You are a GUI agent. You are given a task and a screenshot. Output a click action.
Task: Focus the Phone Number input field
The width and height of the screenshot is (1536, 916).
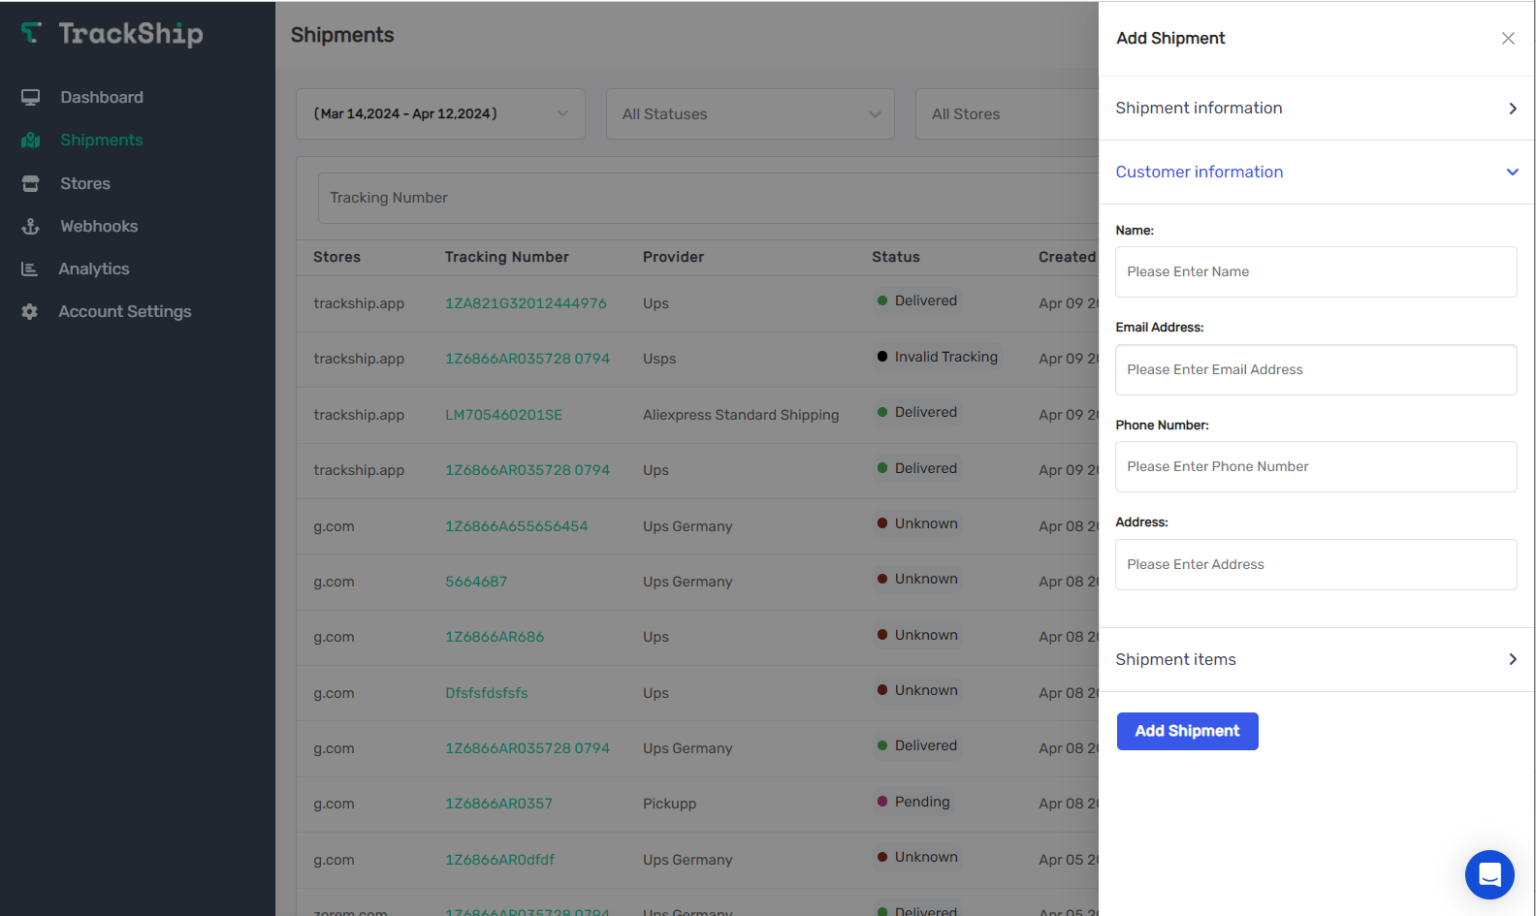click(x=1316, y=467)
